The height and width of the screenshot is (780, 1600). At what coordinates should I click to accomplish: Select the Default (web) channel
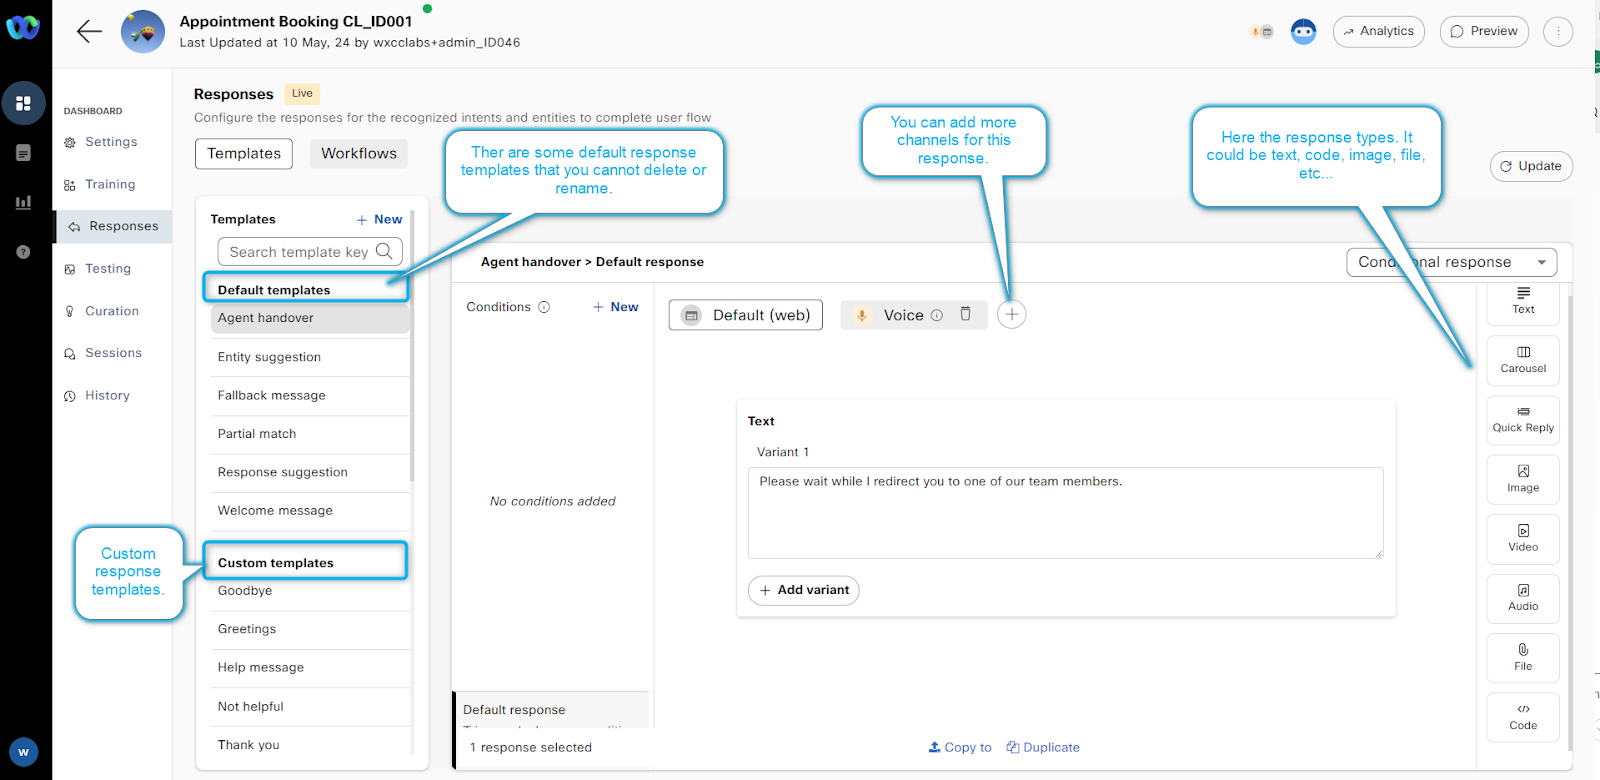click(x=746, y=315)
